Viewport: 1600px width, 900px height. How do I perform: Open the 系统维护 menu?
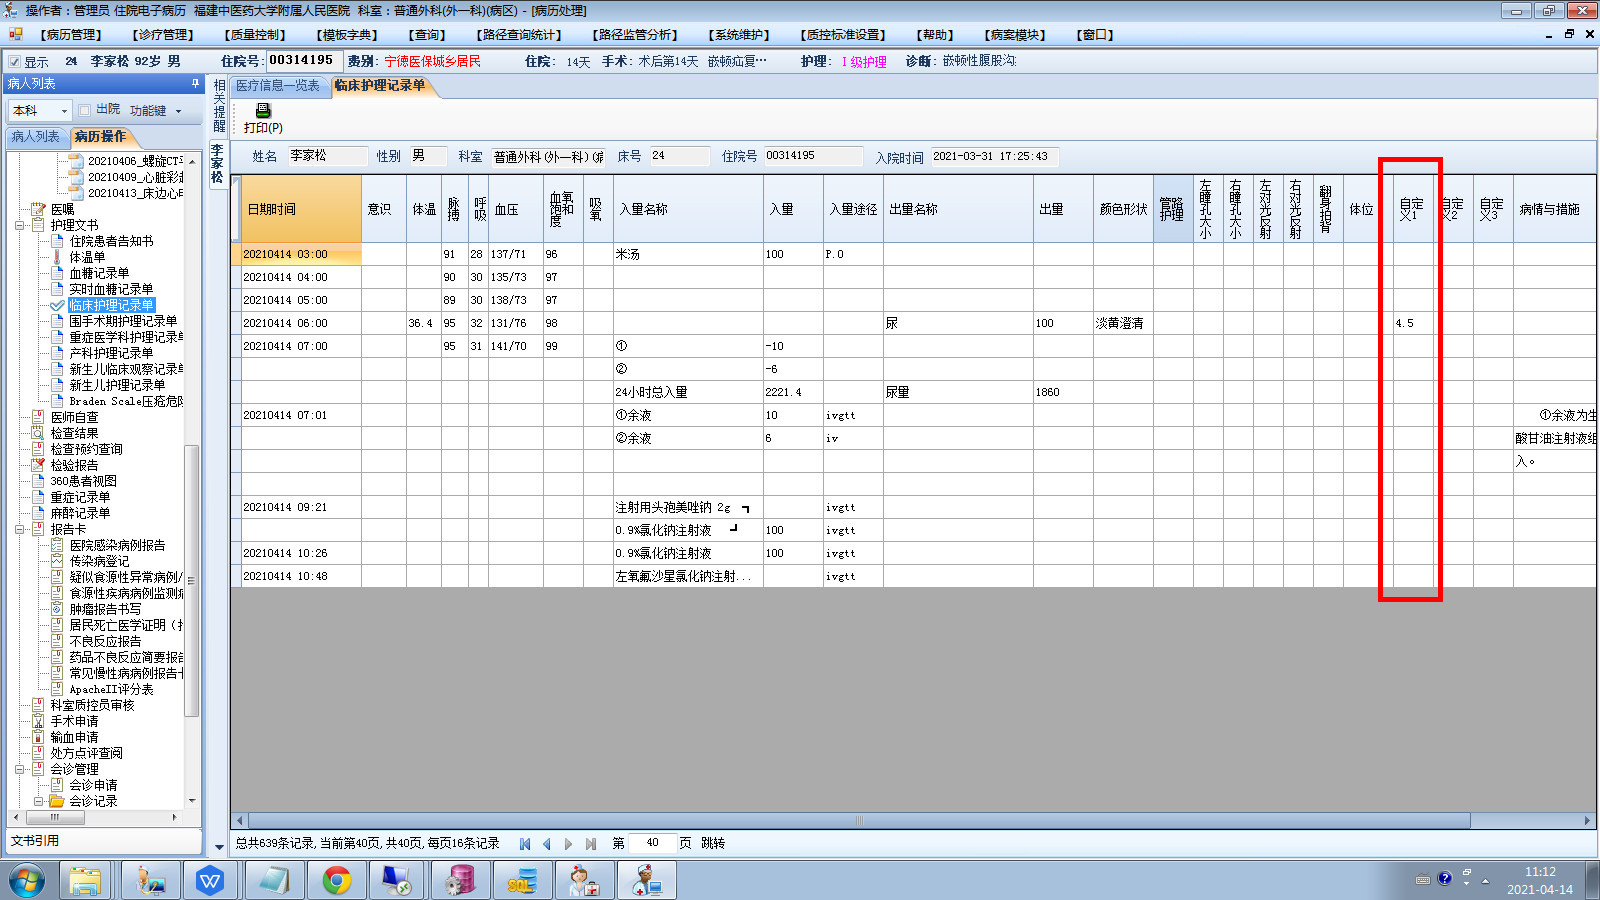click(739, 35)
